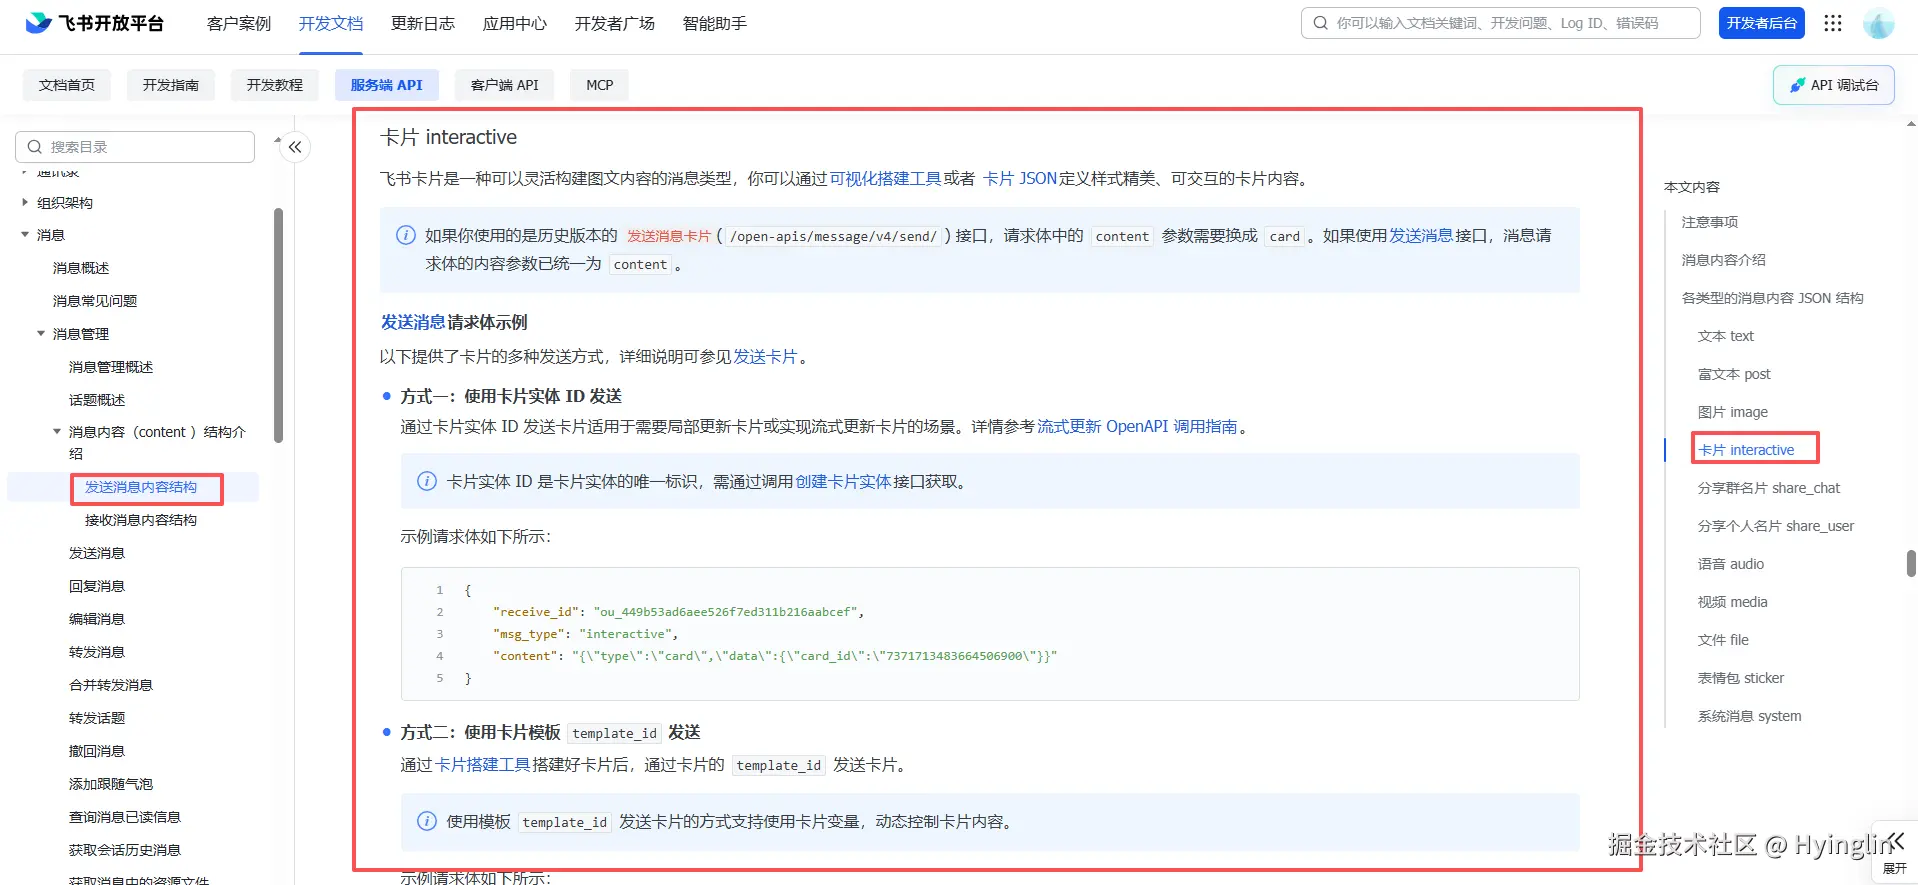Jump to 系统消息 system in page outline
1918x885 pixels.
coord(1750,716)
